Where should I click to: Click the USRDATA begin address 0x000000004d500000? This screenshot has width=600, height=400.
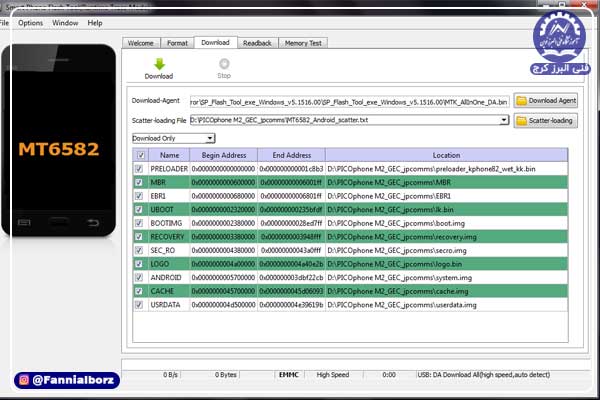click(223, 305)
